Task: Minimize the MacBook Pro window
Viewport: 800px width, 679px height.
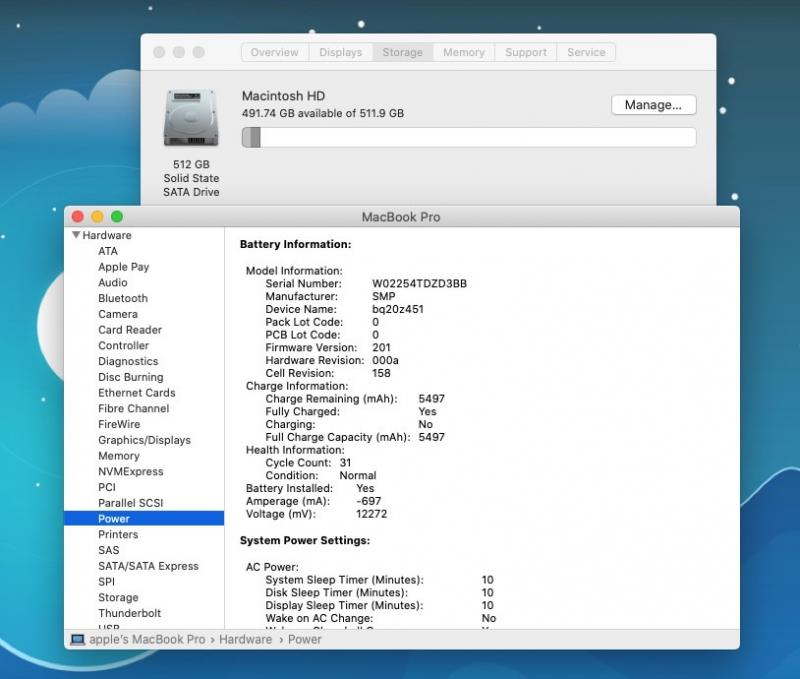Action: click(x=97, y=217)
